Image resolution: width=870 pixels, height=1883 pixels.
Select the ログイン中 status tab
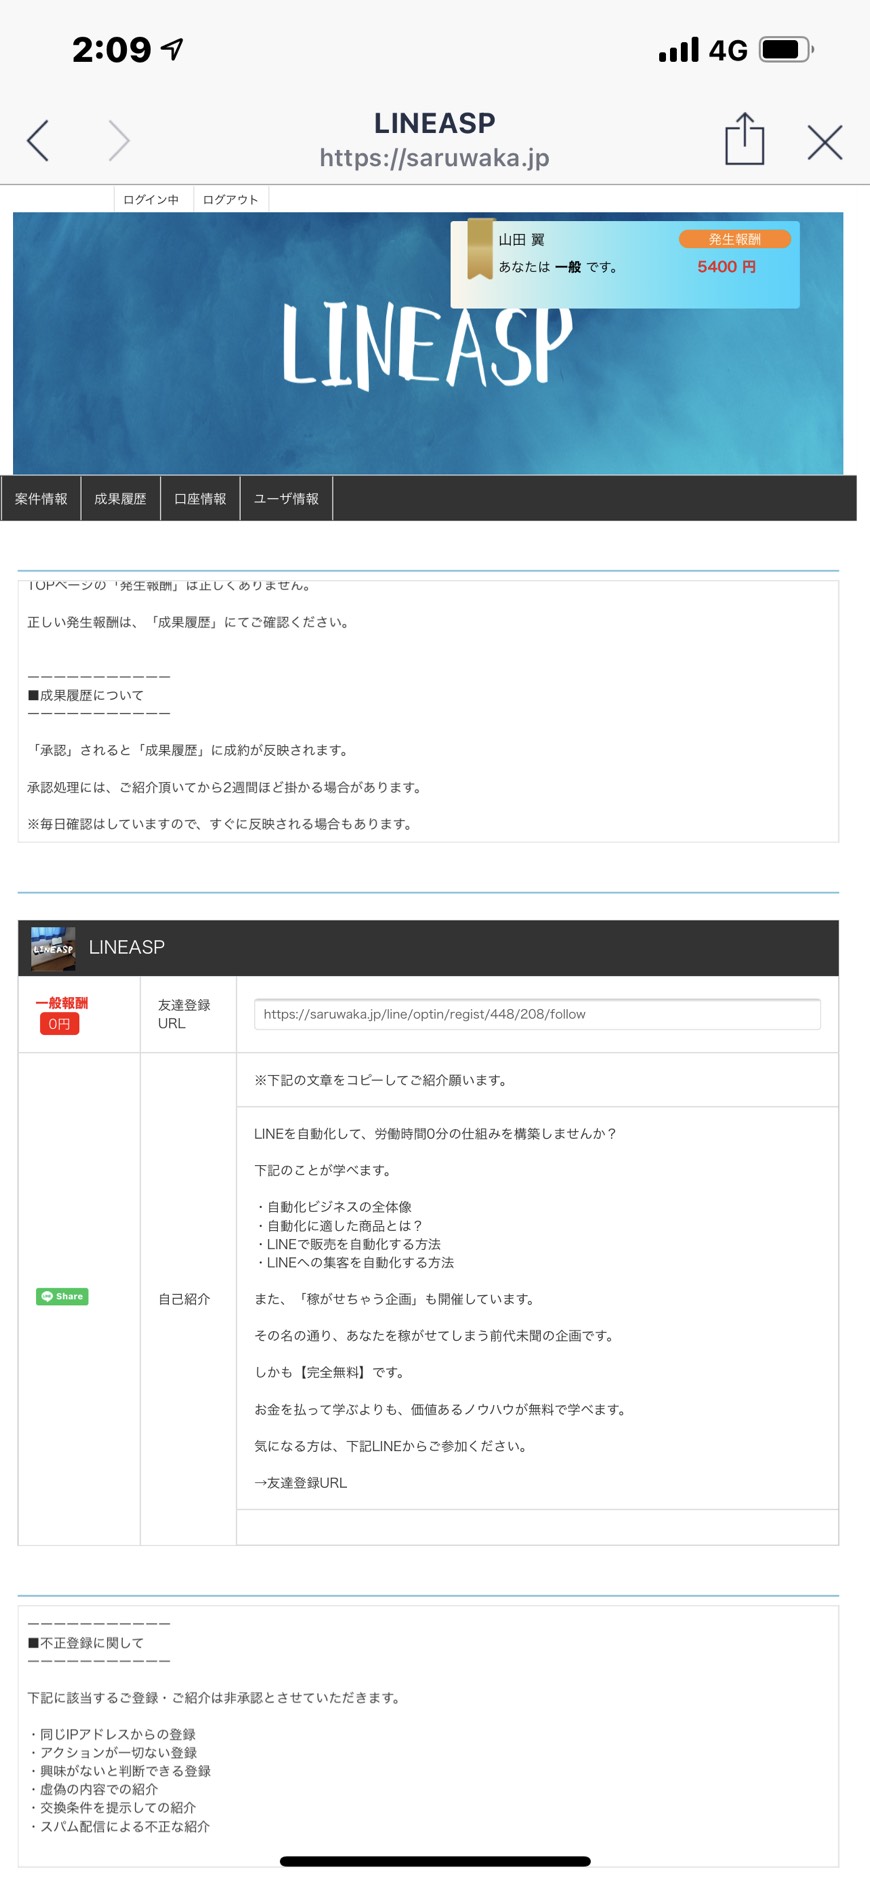coord(152,199)
